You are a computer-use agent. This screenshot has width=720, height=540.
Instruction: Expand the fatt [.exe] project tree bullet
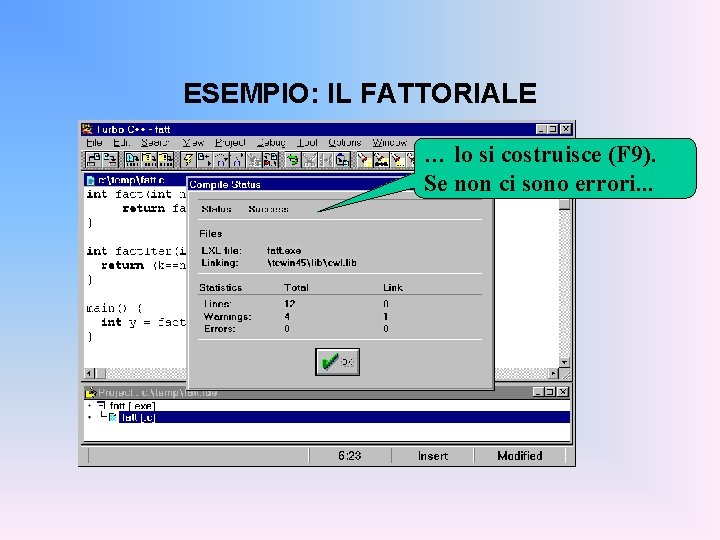click(90, 405)
